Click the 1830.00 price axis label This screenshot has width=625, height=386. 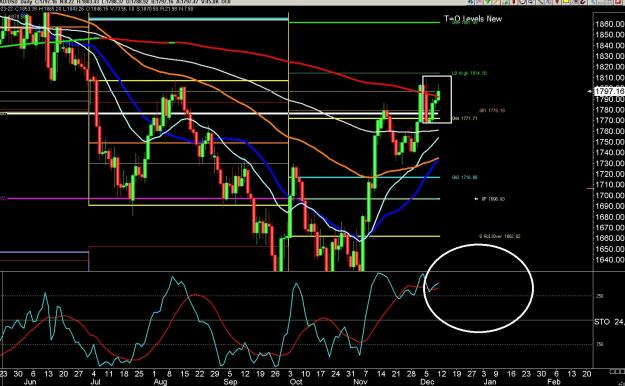tap(609, 57)
